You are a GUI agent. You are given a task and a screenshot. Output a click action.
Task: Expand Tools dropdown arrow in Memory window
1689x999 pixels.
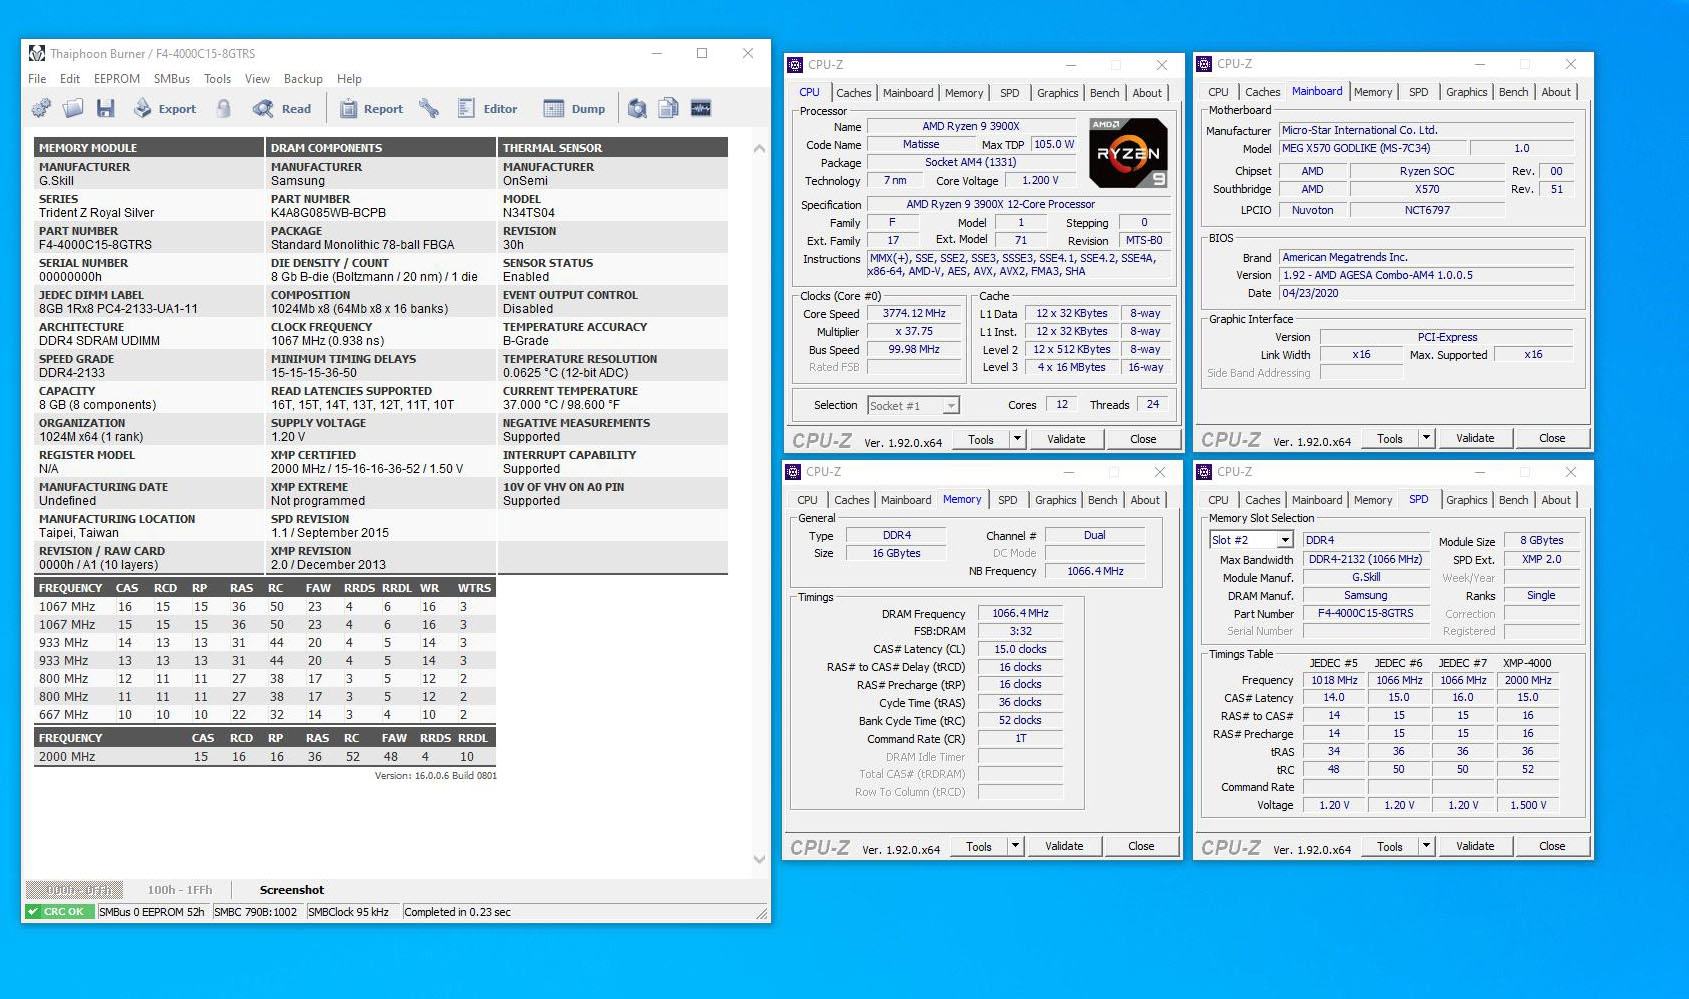click(1015, 846)
